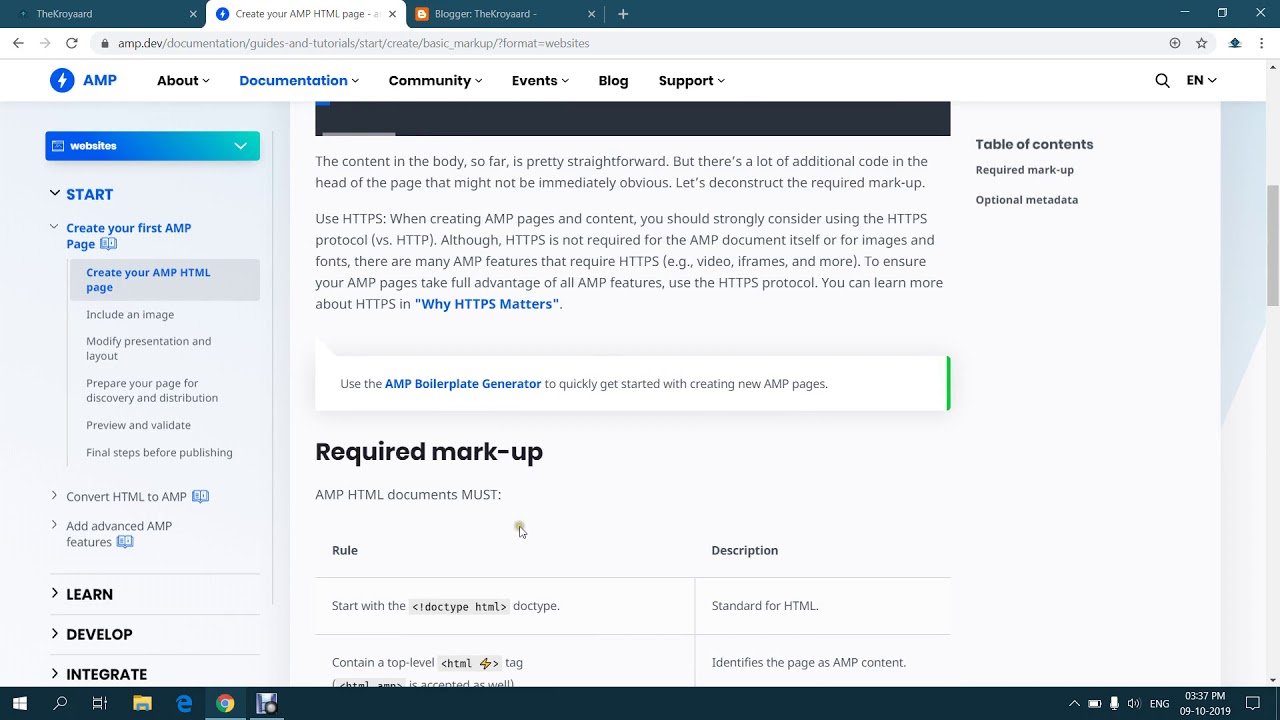Screen dimensions: 1280x720
Task: Click the page vertical scrollbar thumb
Action: tap(1272, 245)
